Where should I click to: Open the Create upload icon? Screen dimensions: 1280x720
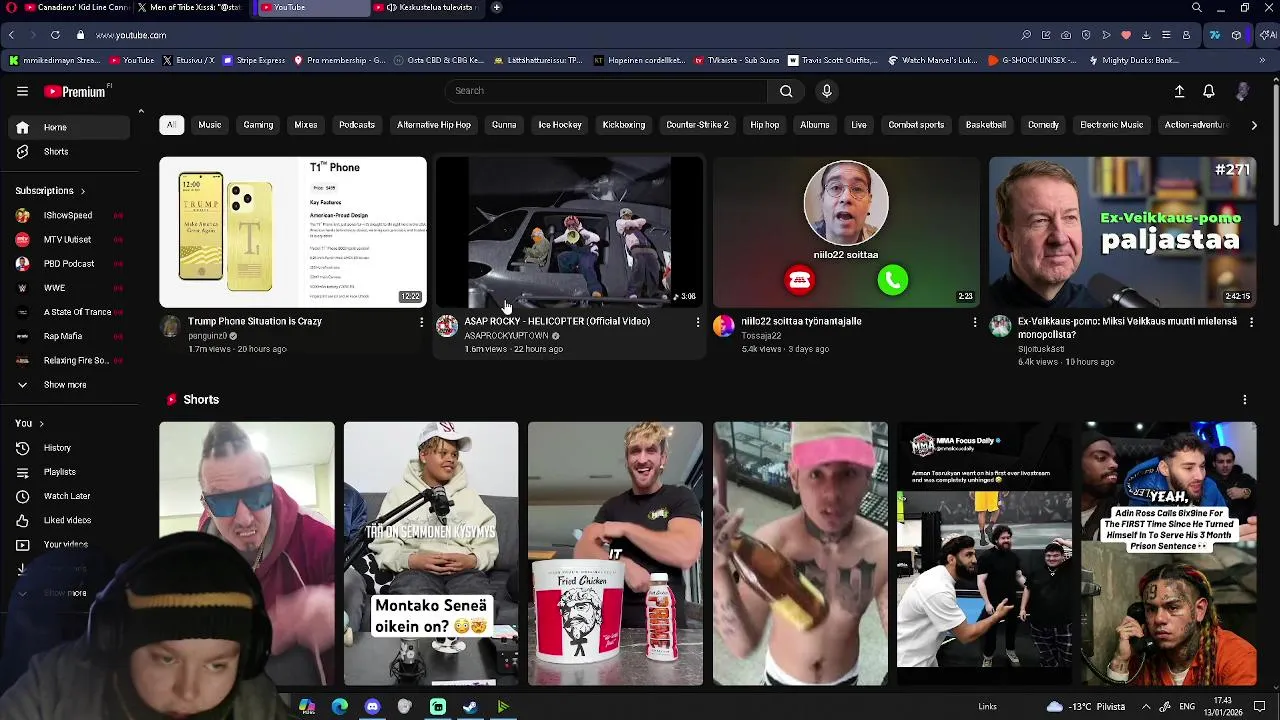click(1179, 91)
